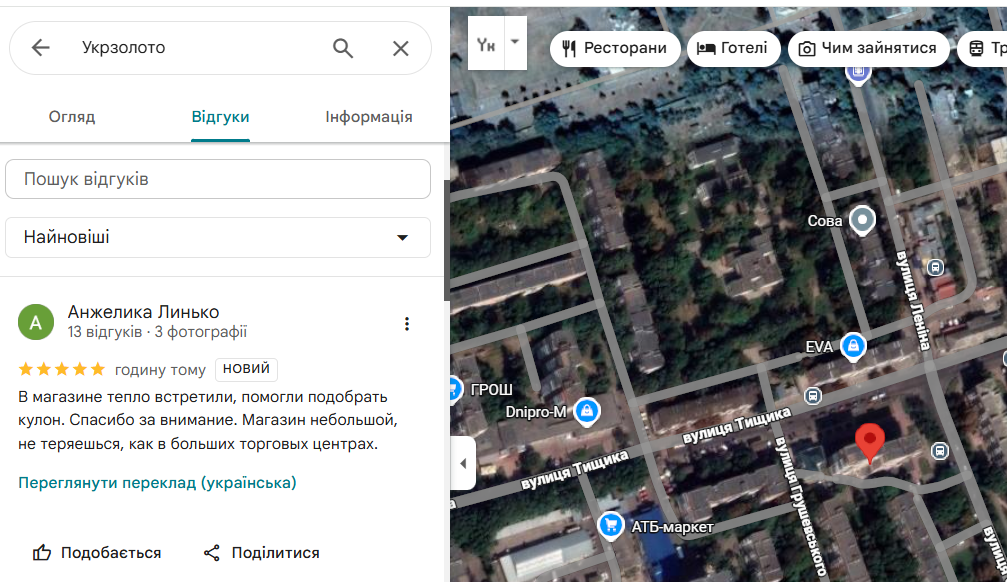The height and width of the screenshot is (582, 1007).
Task: Click the Поділитися share button
Action: [261, 552]
